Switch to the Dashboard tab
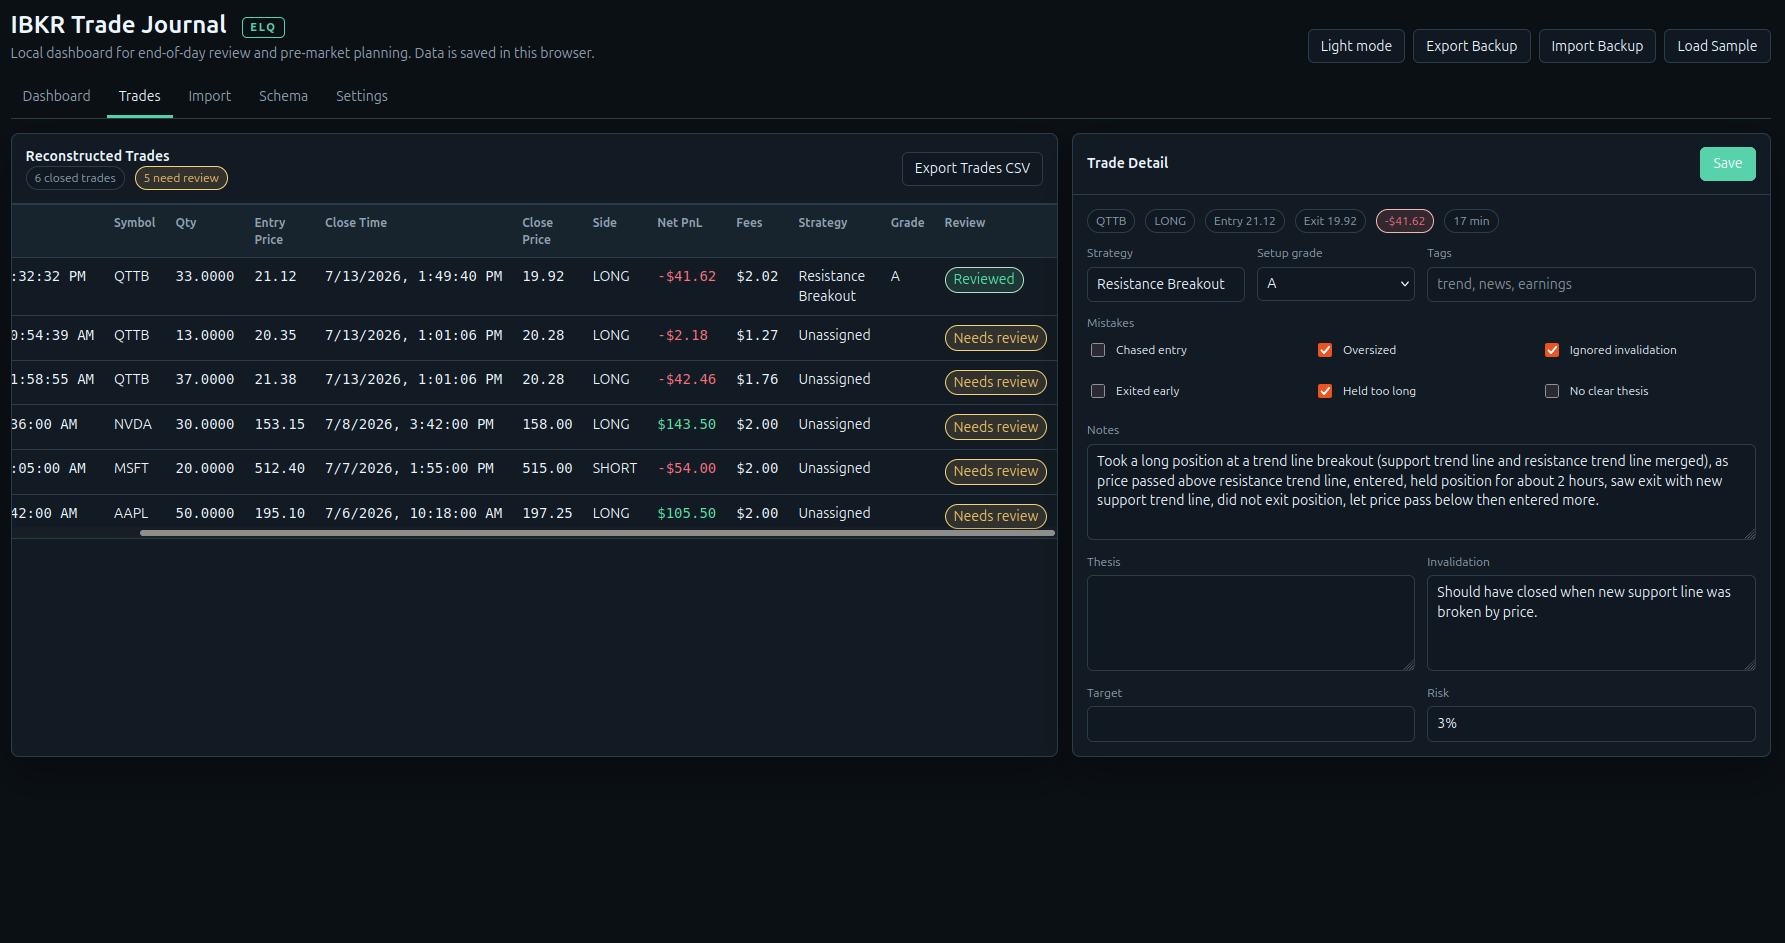The width and height of the screenshot is (1785, 943). click(x=56, y=96)
